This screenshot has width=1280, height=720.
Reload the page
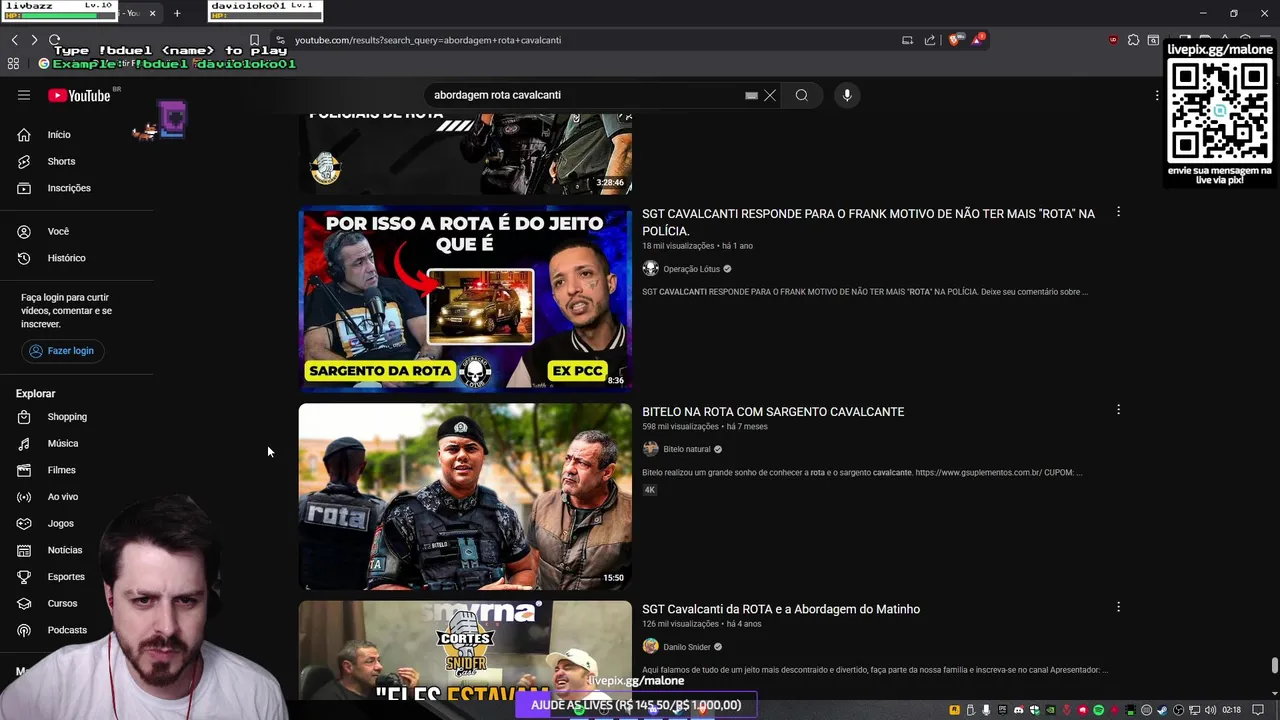(54, 40)
